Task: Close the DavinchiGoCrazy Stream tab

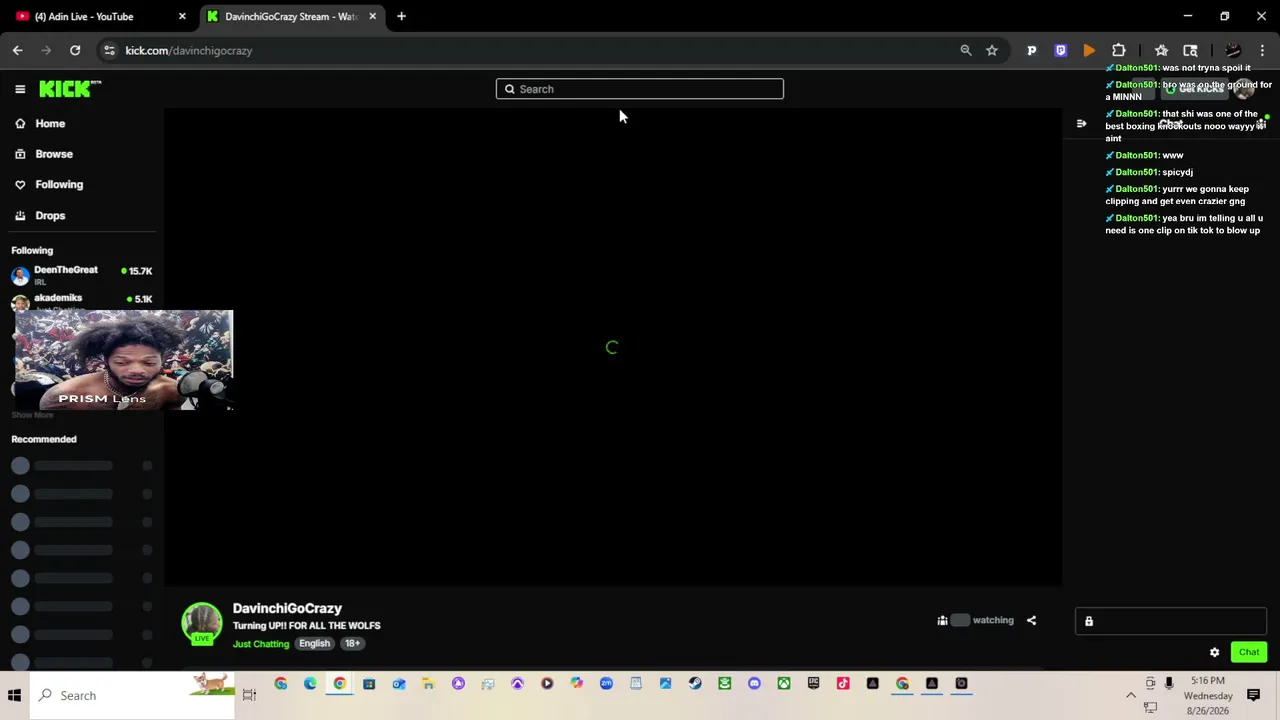Action: click(373, 16)
